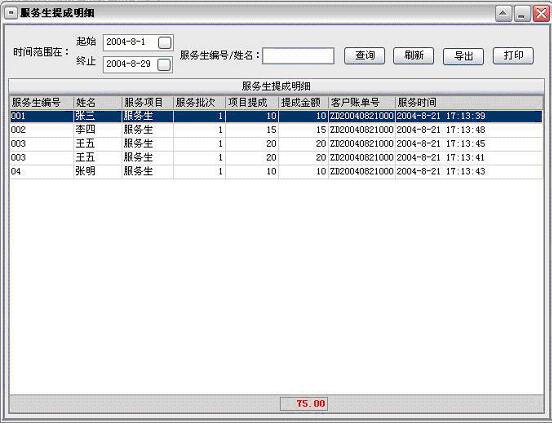Select the 张明 row with number 04
The width and height of the screenshot is (552, 424).
pyautogui.click(x=276, y=172)
